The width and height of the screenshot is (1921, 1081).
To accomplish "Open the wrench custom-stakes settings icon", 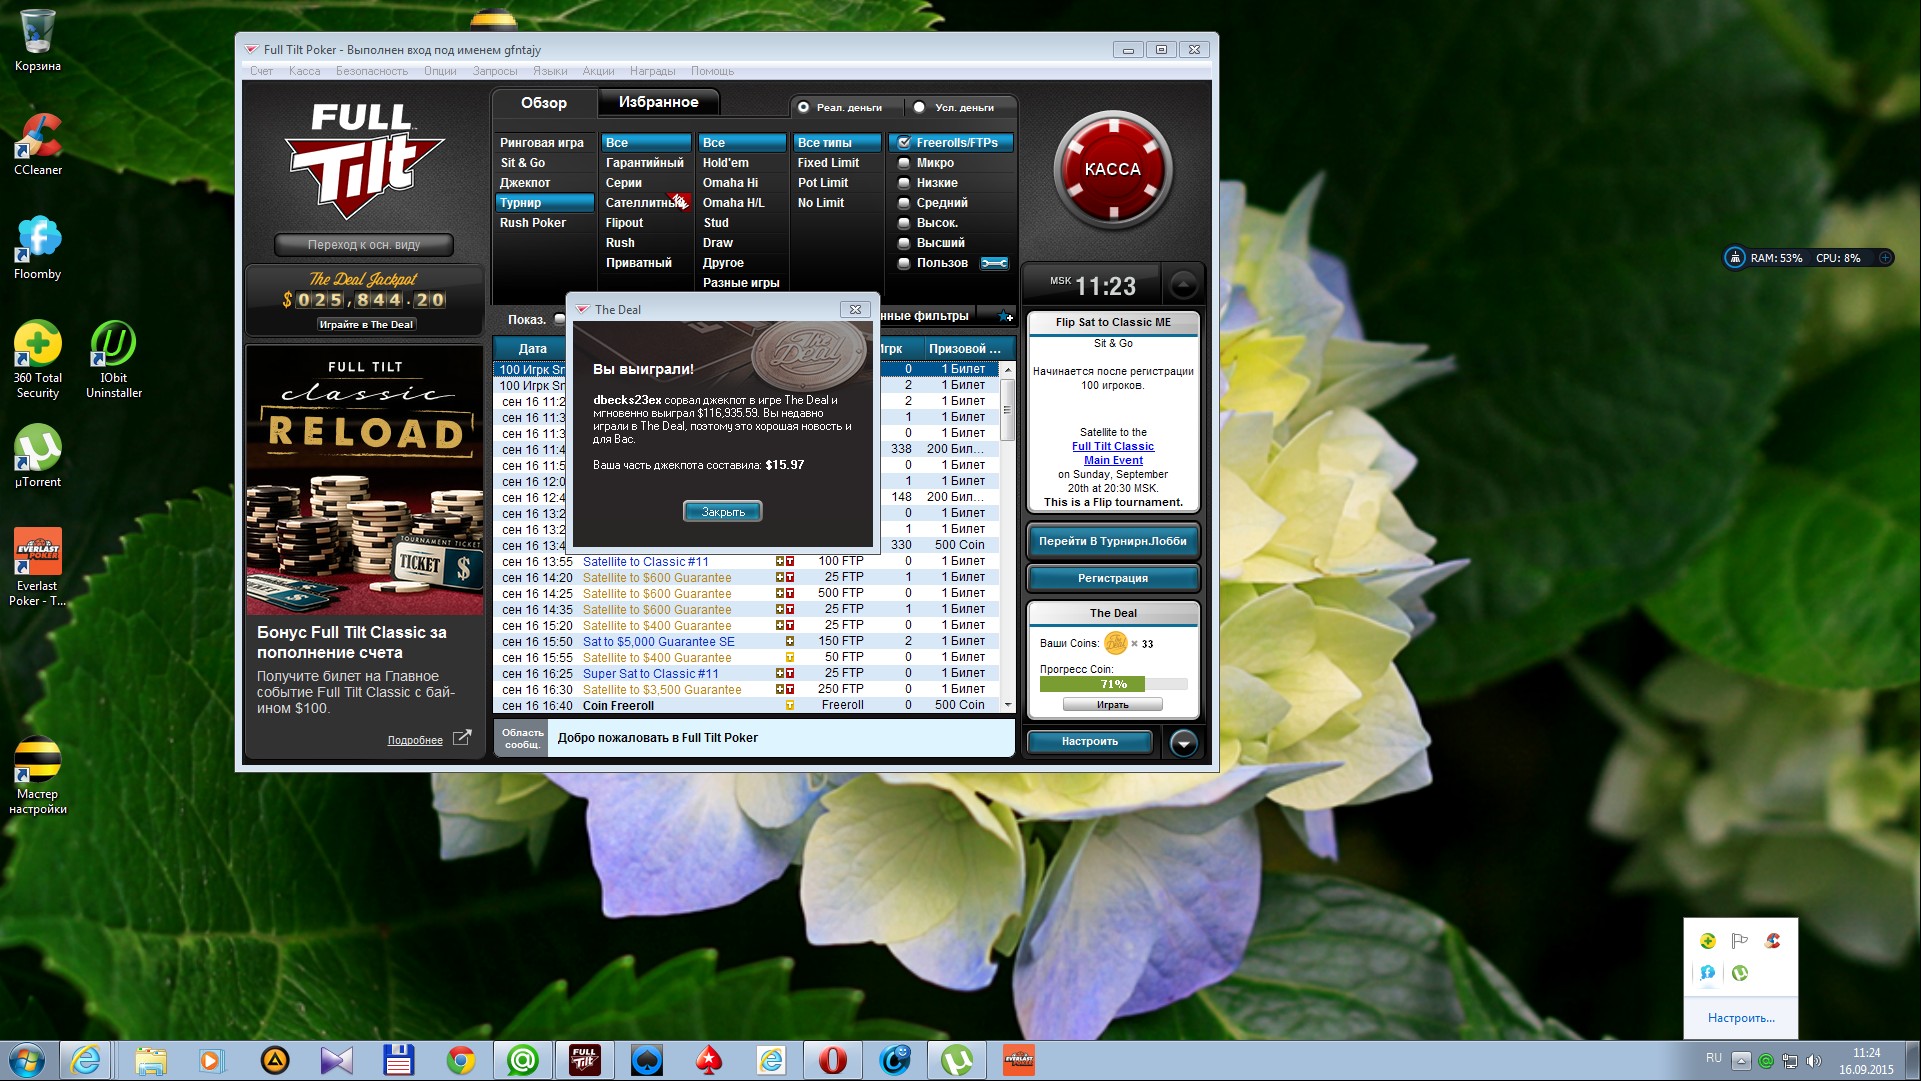I will 994,263.
